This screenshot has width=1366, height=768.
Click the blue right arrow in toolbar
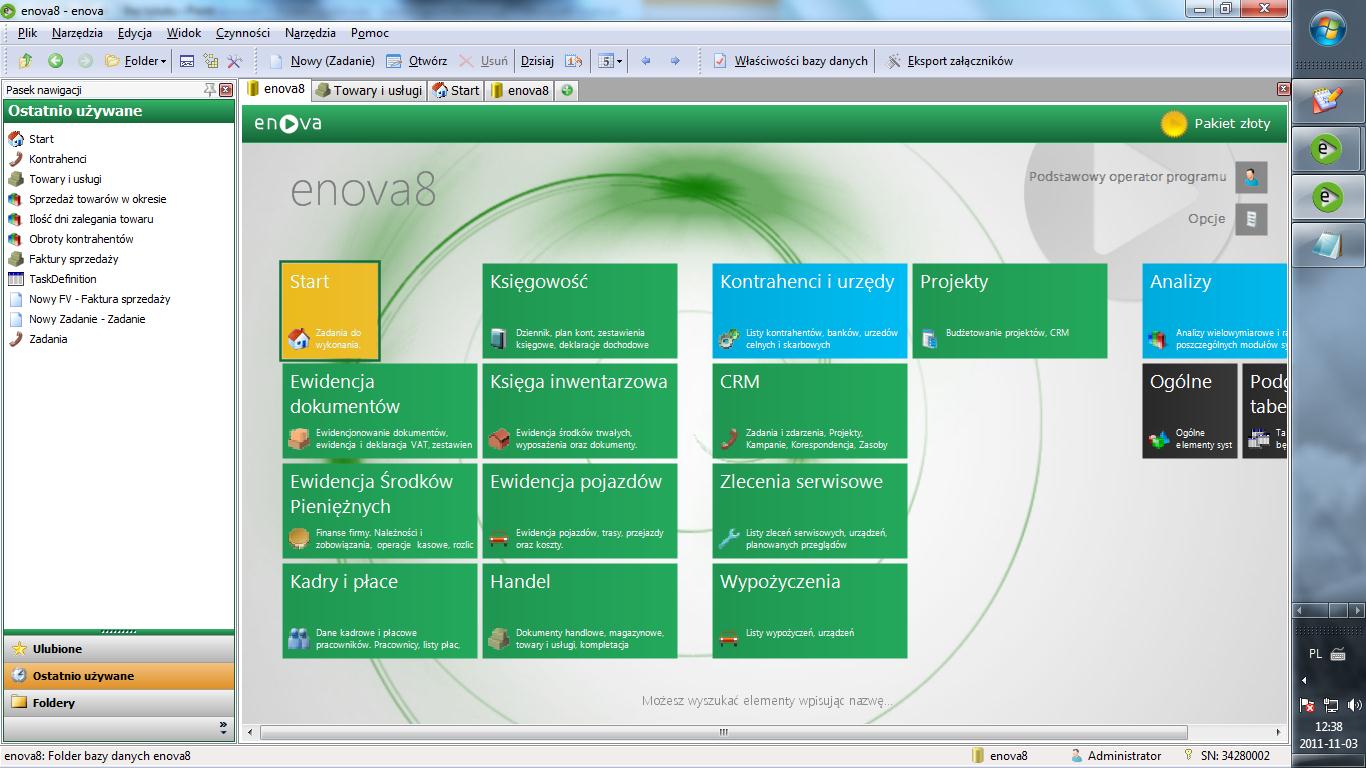675,61
